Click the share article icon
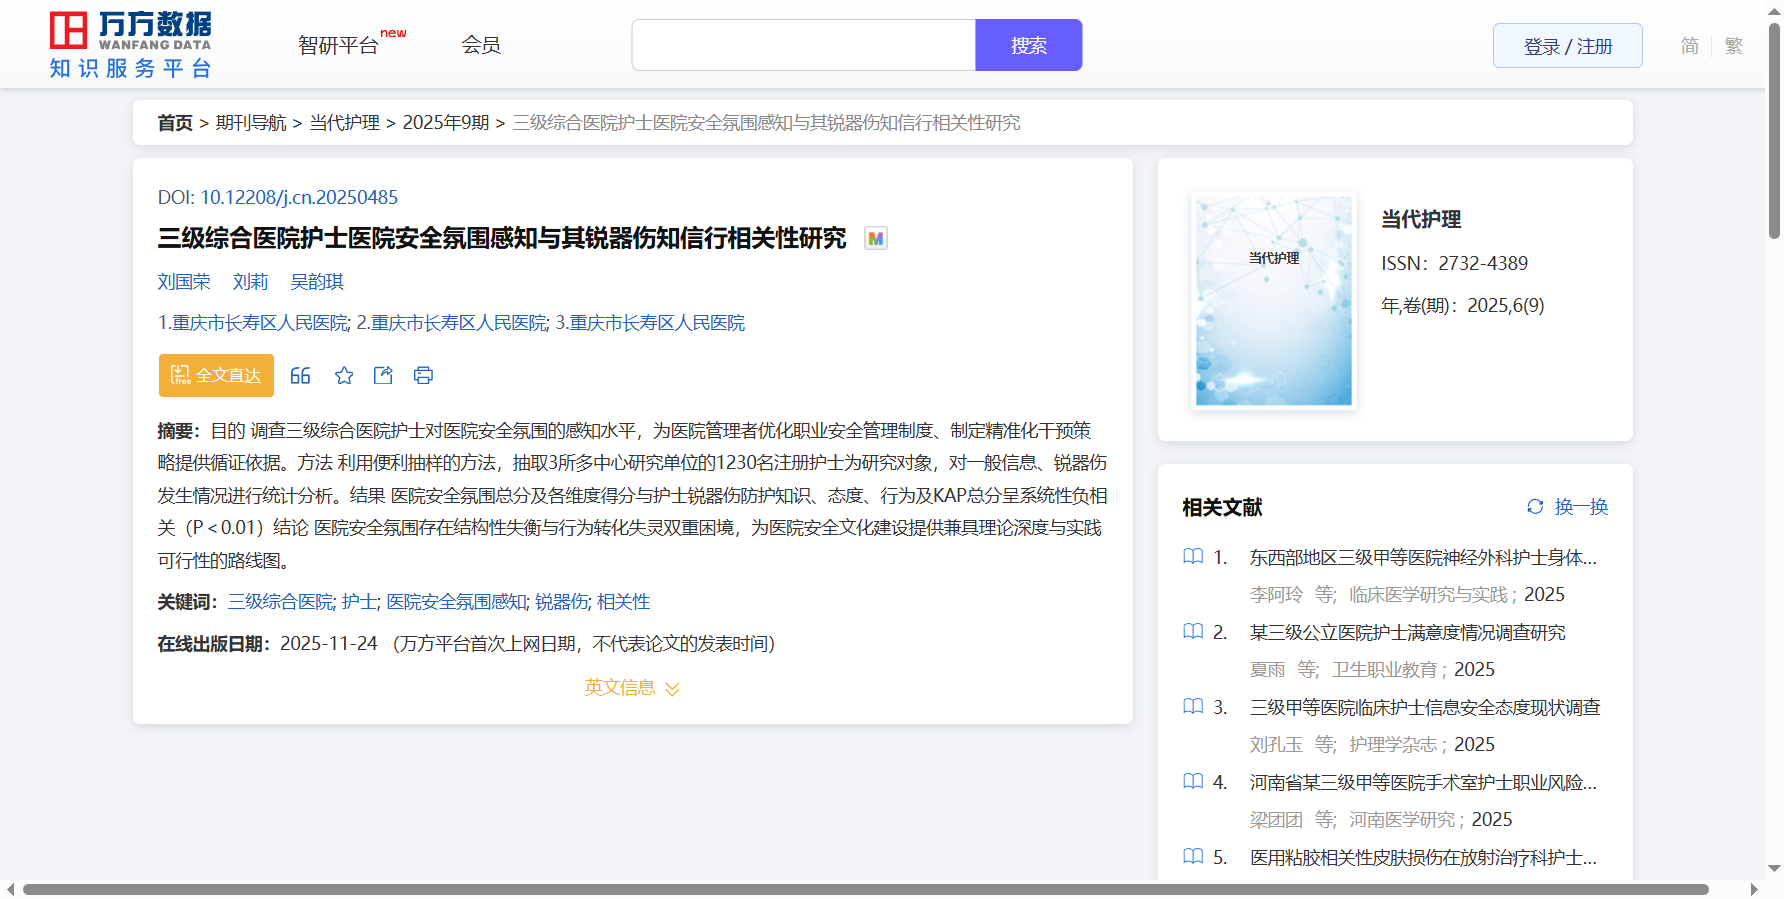The width and height of the screenshot is (1784, 899). click(383, 376)
